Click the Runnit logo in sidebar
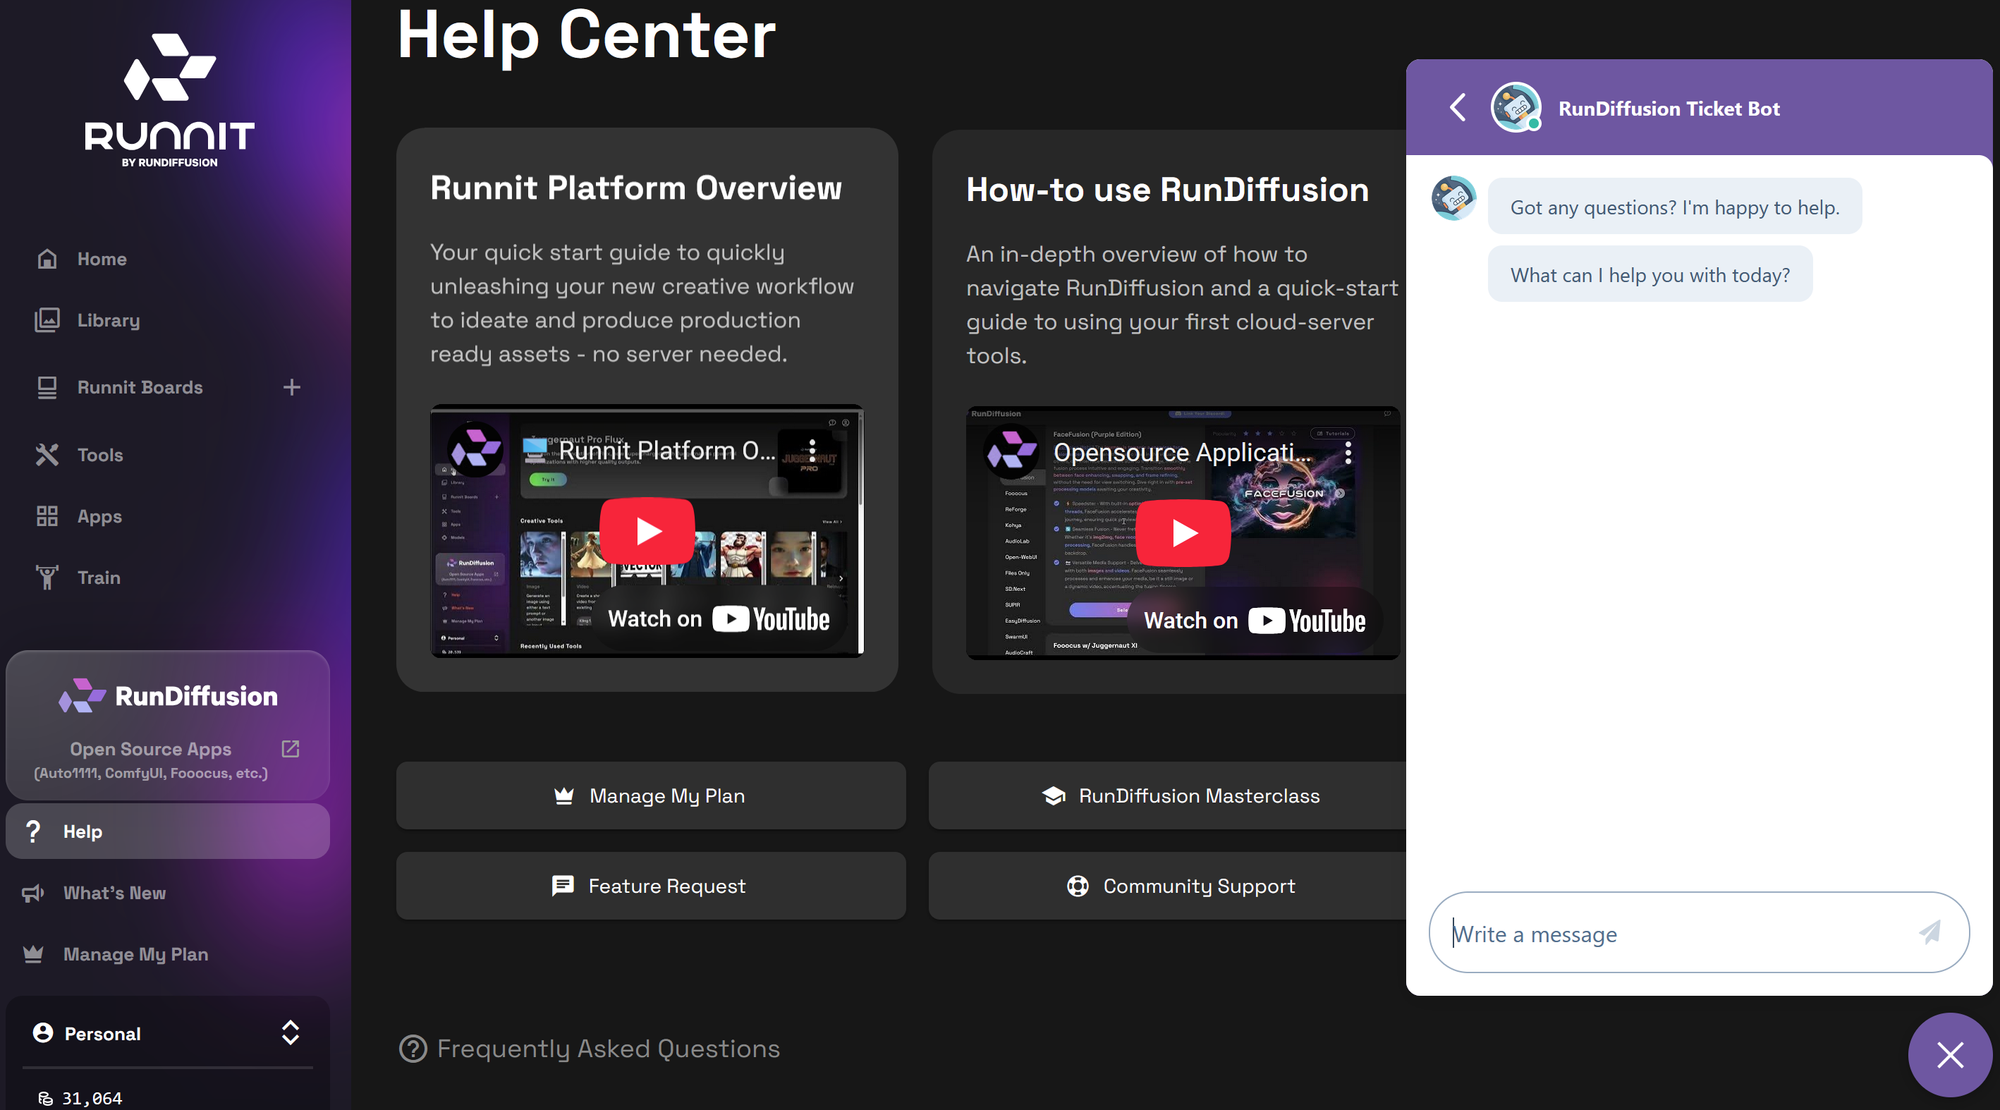 [x=169, y=100]
